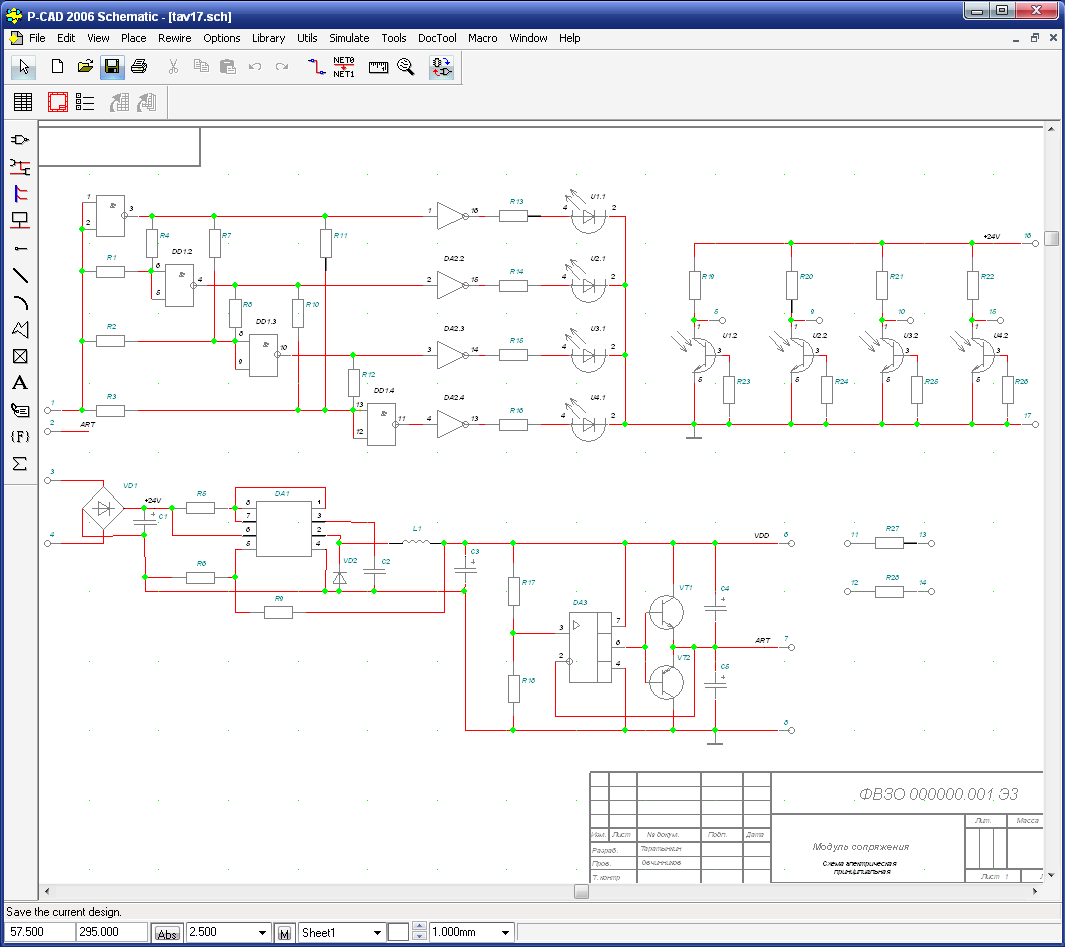This screenshot has height=947, width=1065.
Task: Click the X coordinate field 57.500
Action: coord(38,932)
